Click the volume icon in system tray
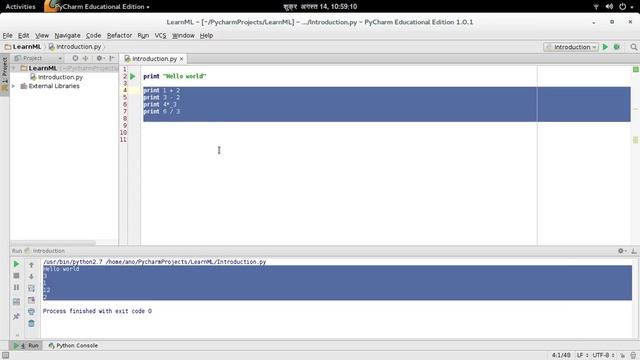 (609, 7)
